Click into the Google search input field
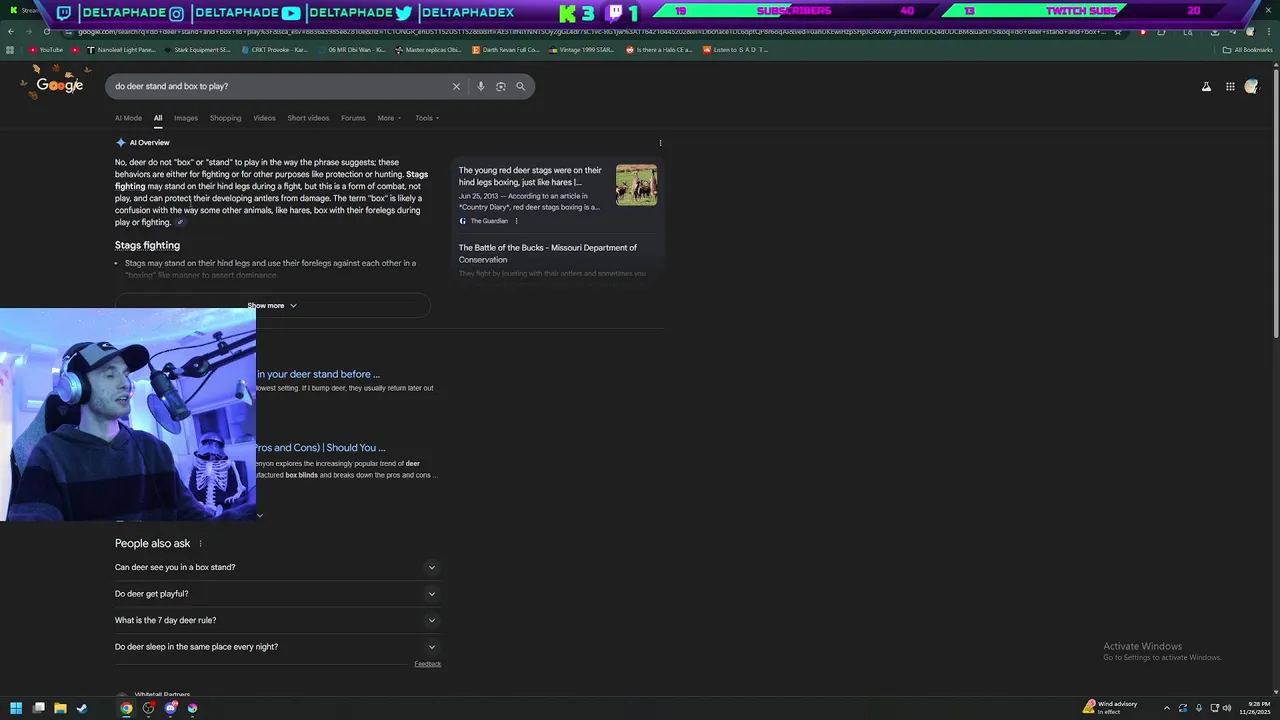Screen dimensions: 1280x720 pos(280,86)
